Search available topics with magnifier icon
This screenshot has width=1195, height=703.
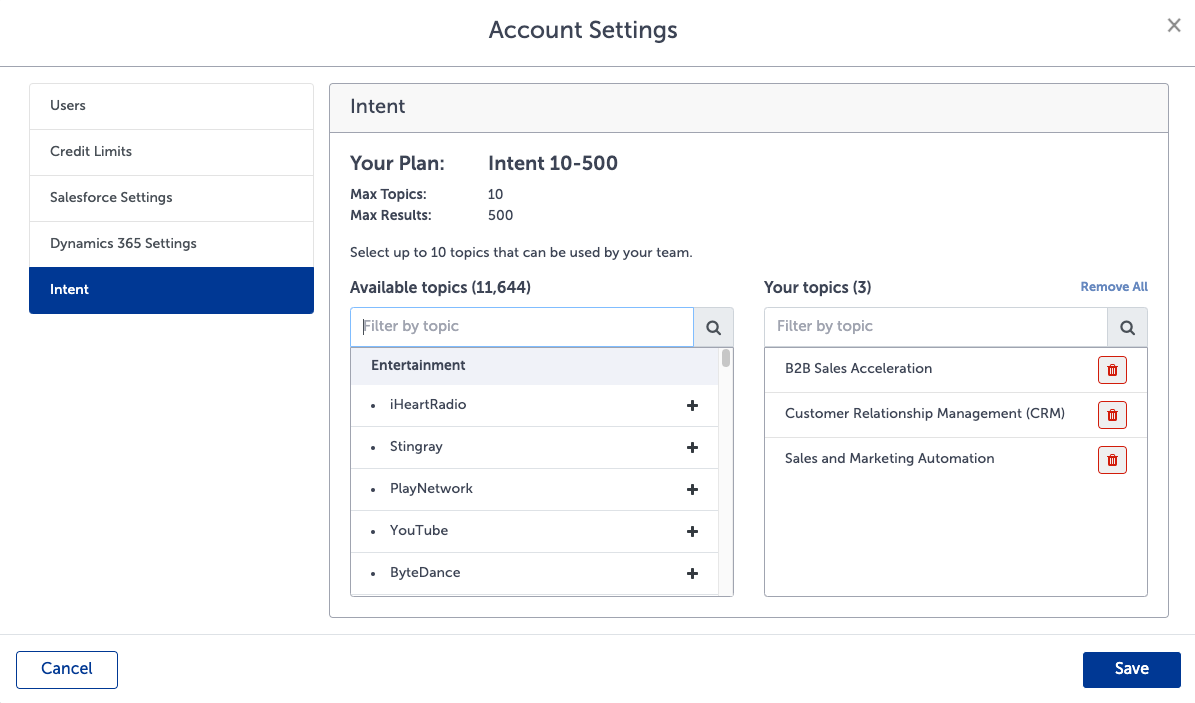(713, 327)
